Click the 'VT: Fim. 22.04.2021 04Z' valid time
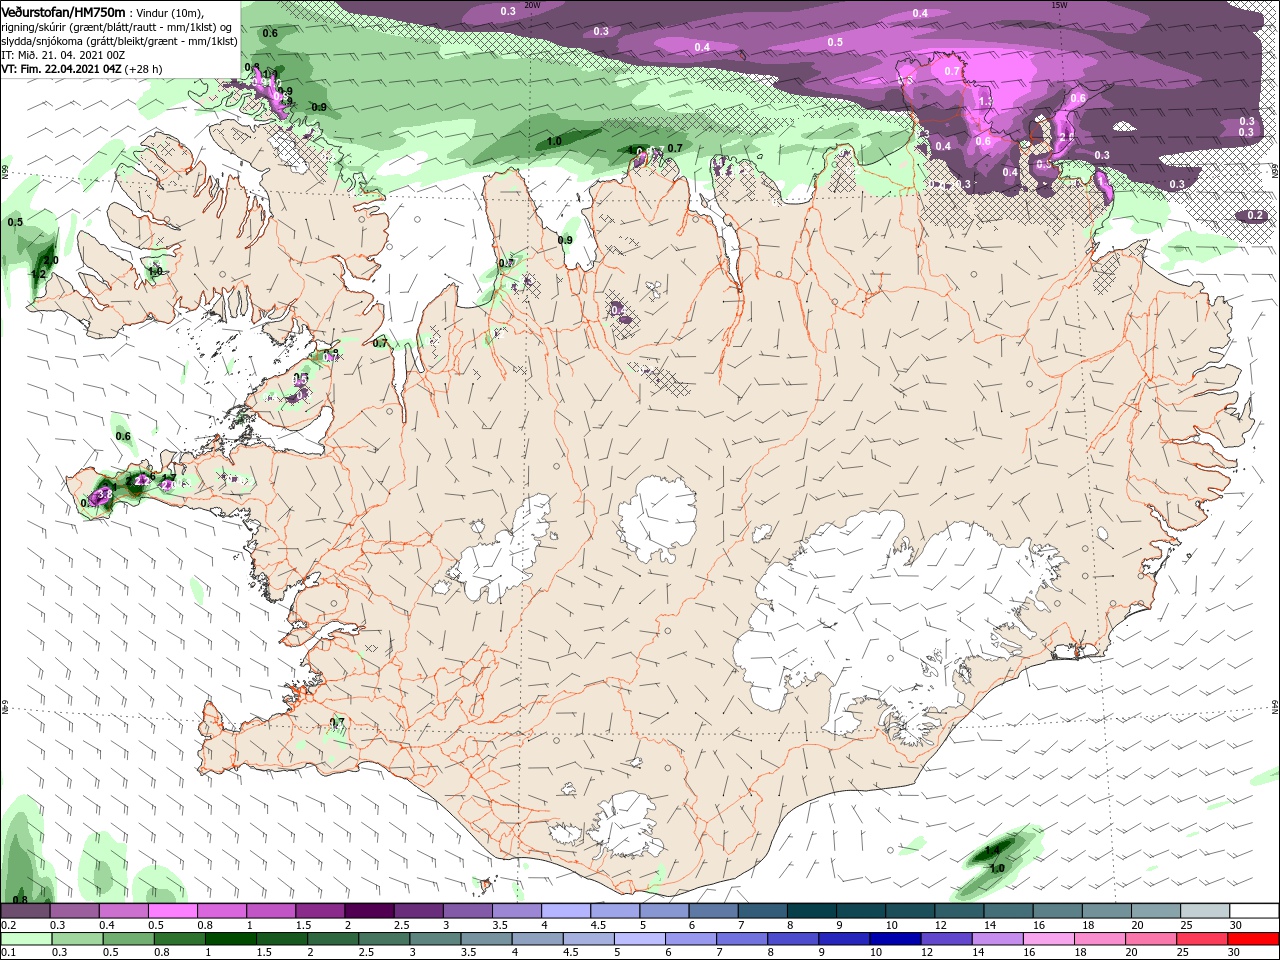Viewport: 1280px width, 960px height. point(61,69)
